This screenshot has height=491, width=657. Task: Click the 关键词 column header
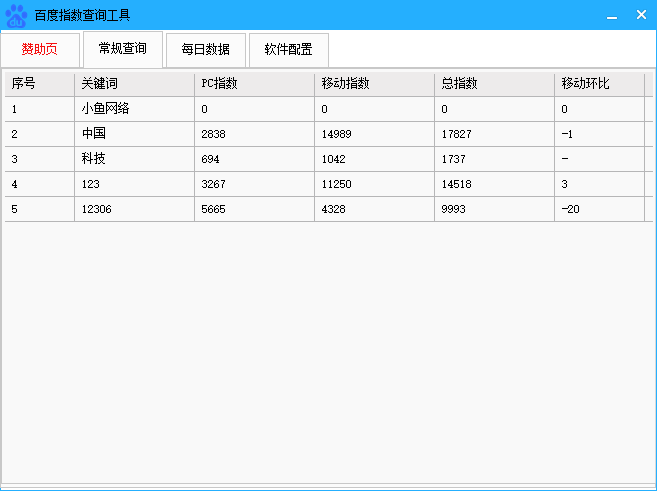coord(135,84)
